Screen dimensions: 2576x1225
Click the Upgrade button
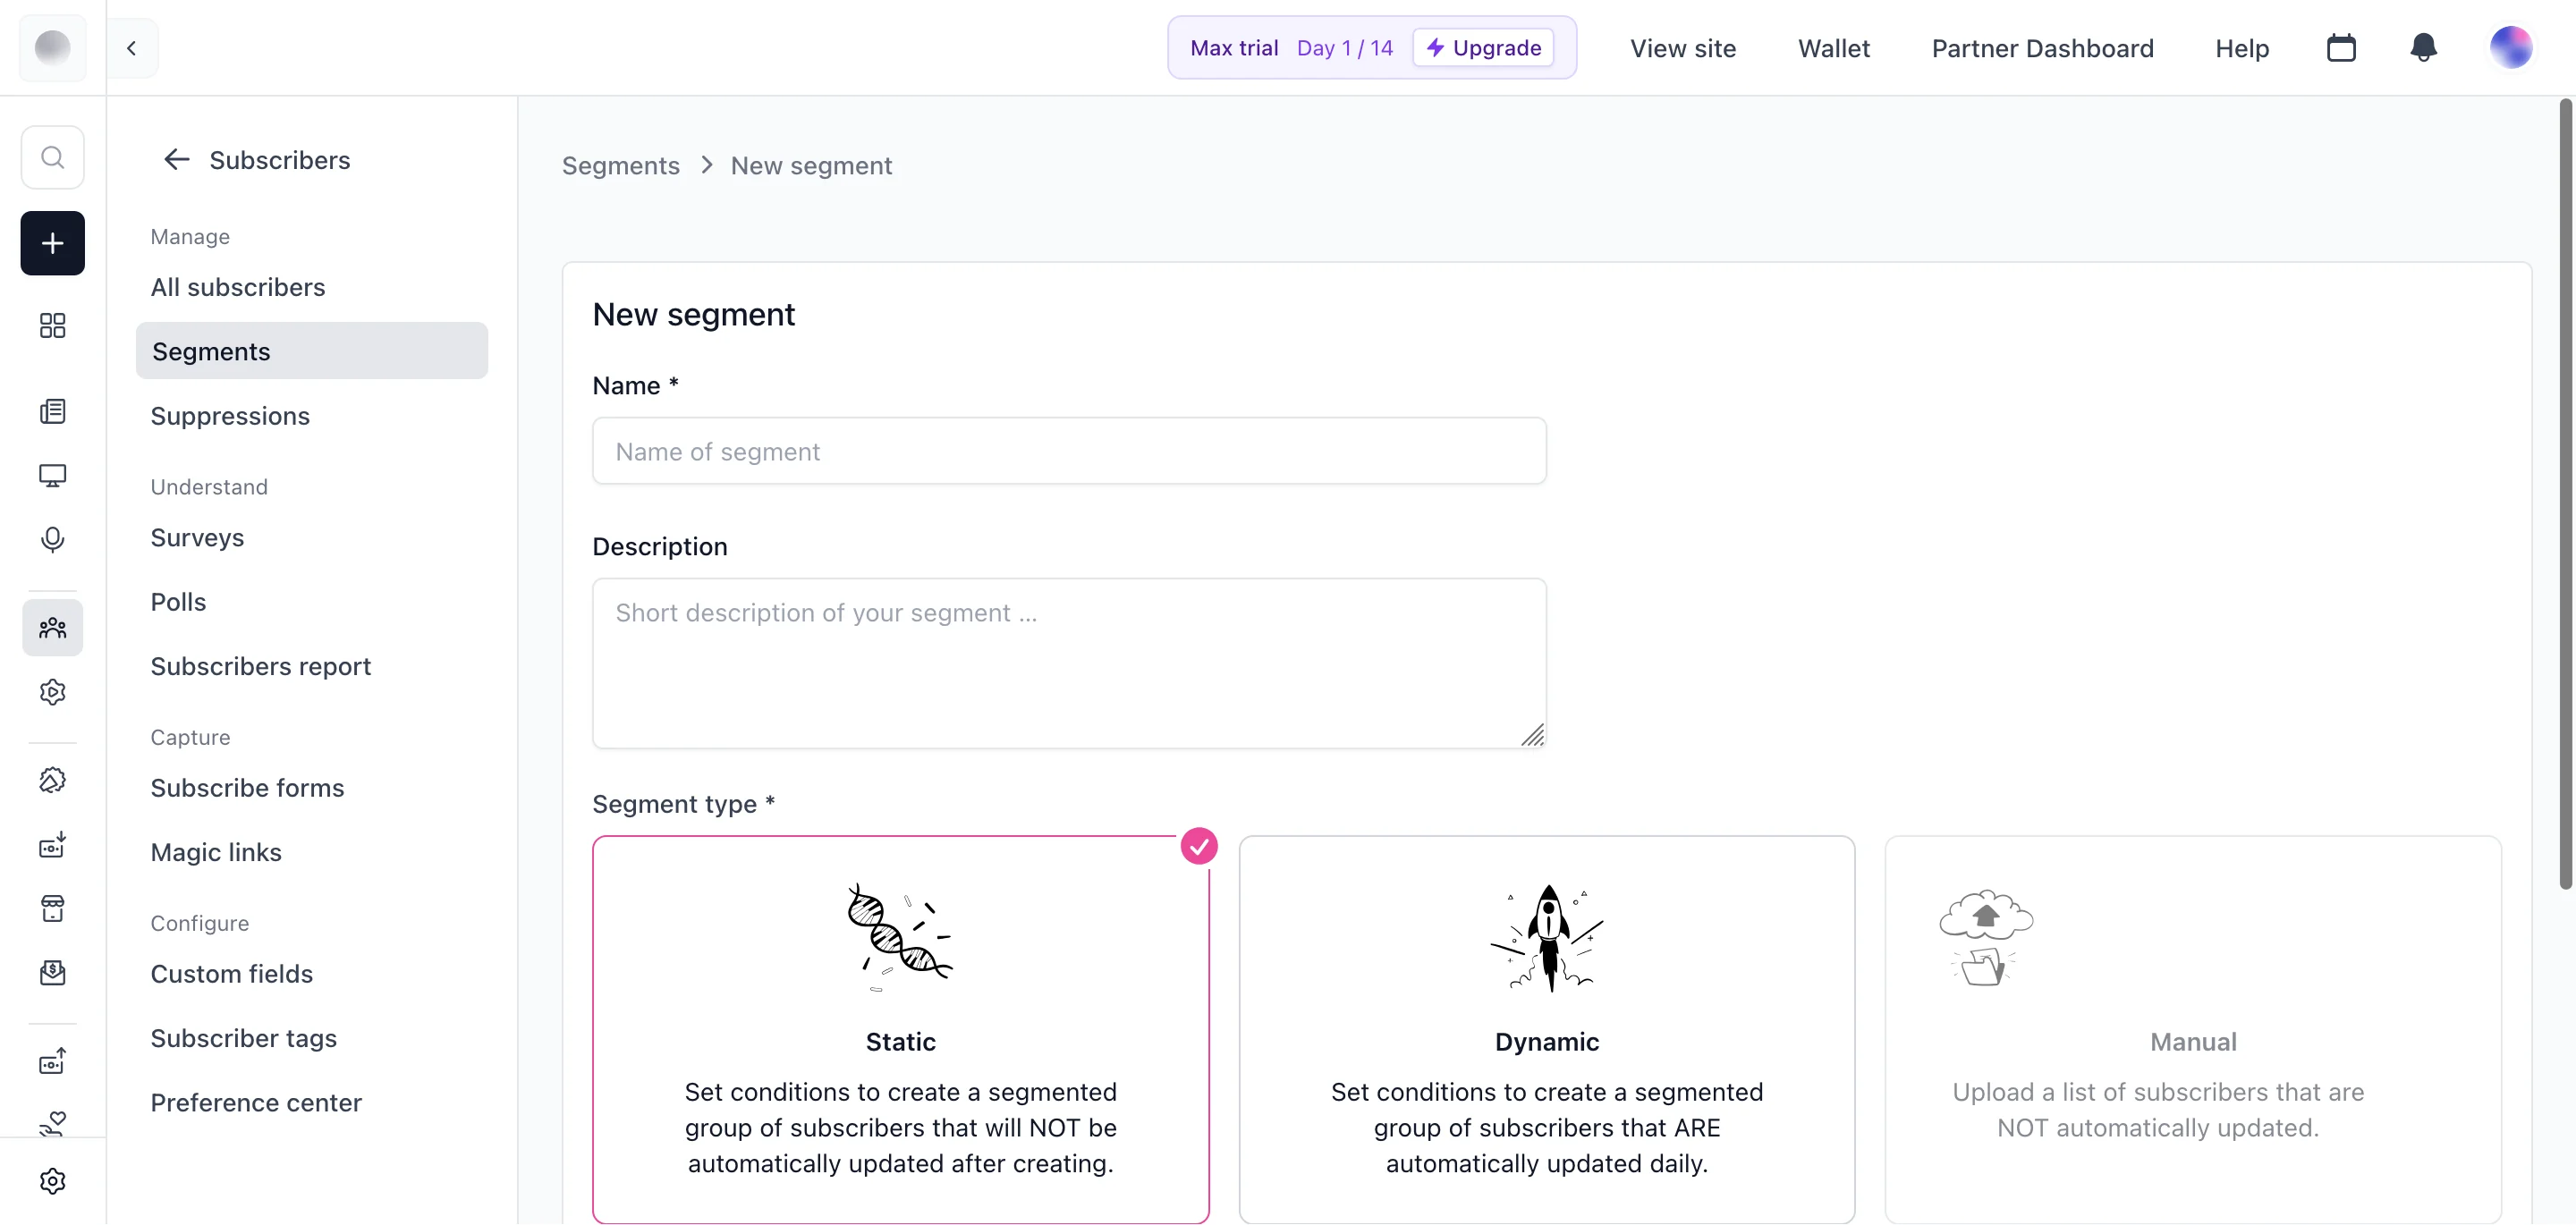1483,47
